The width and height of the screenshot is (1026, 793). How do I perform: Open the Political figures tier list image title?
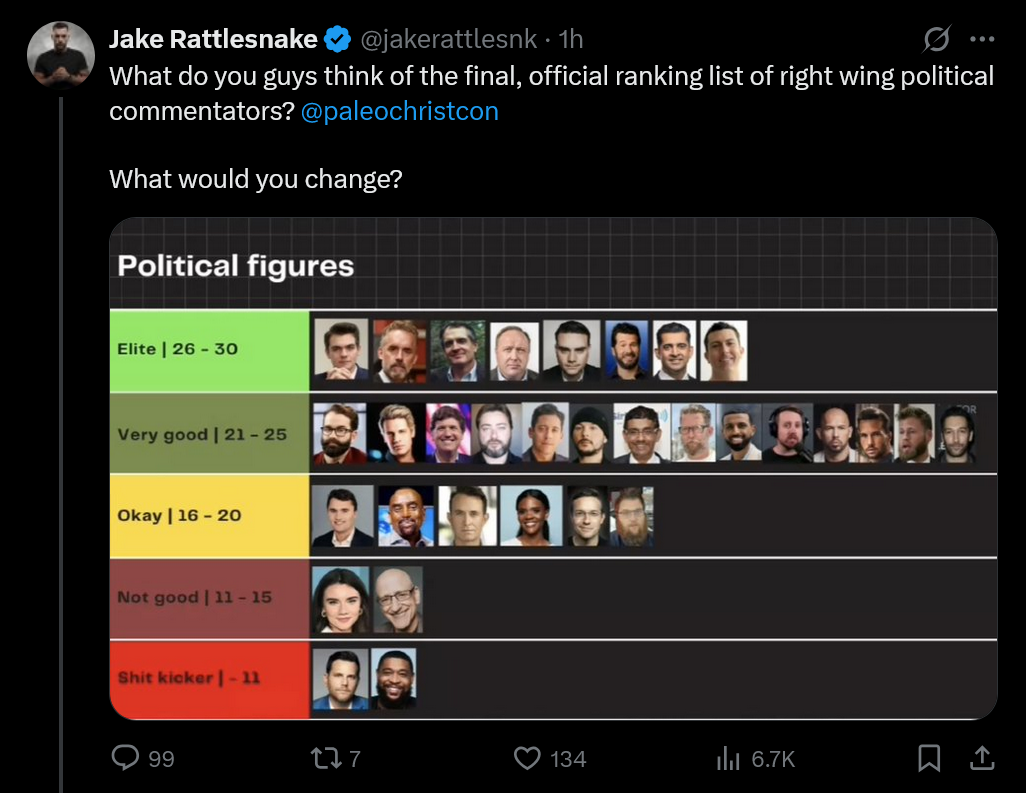pos(236,266)
